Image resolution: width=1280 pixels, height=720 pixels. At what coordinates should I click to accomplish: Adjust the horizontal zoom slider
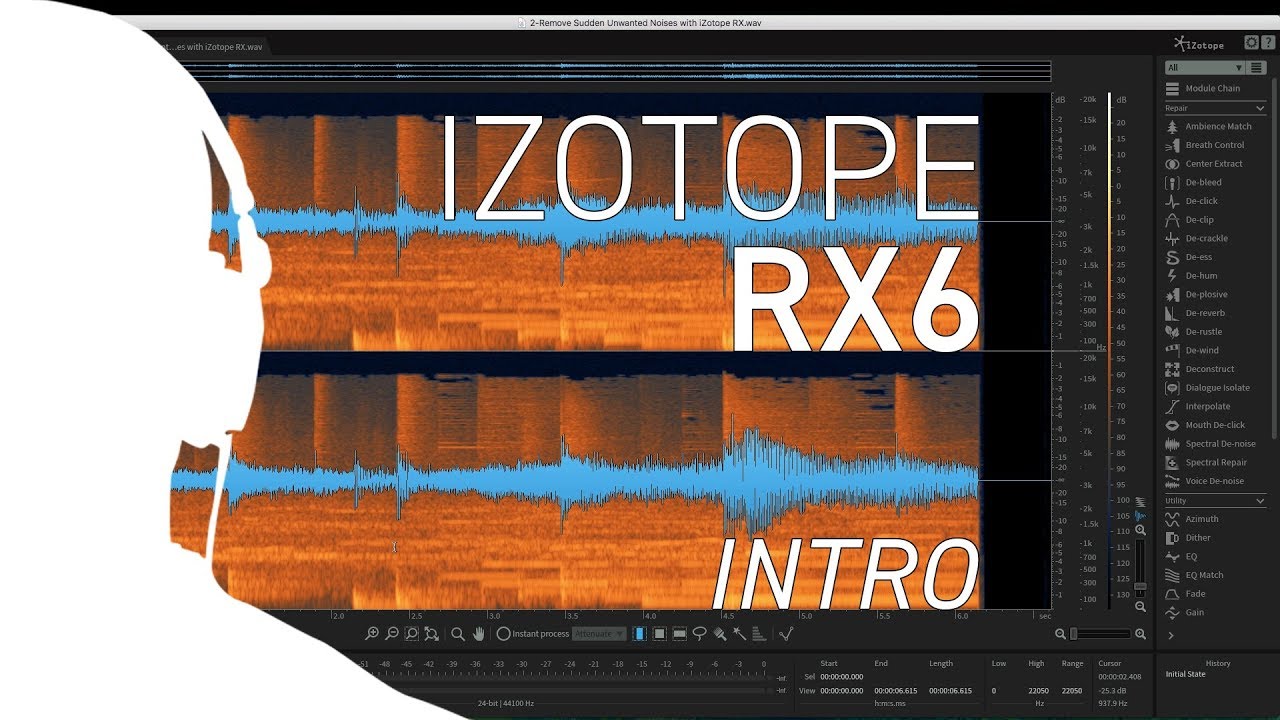[x=1101, y=634]
